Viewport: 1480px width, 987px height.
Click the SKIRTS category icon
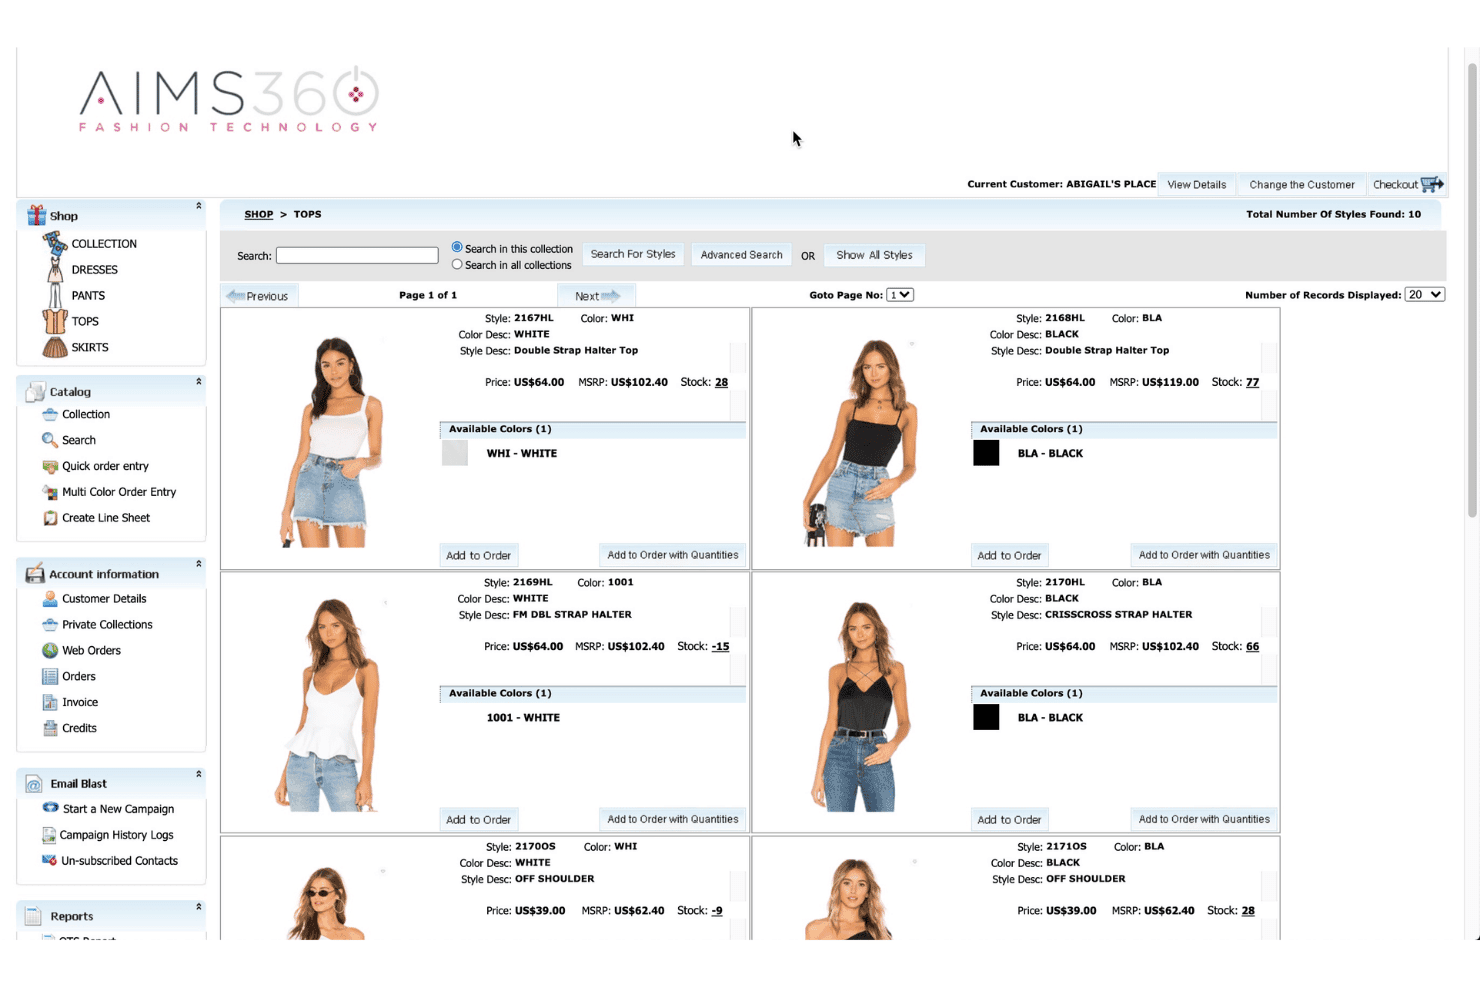[55, 347]
